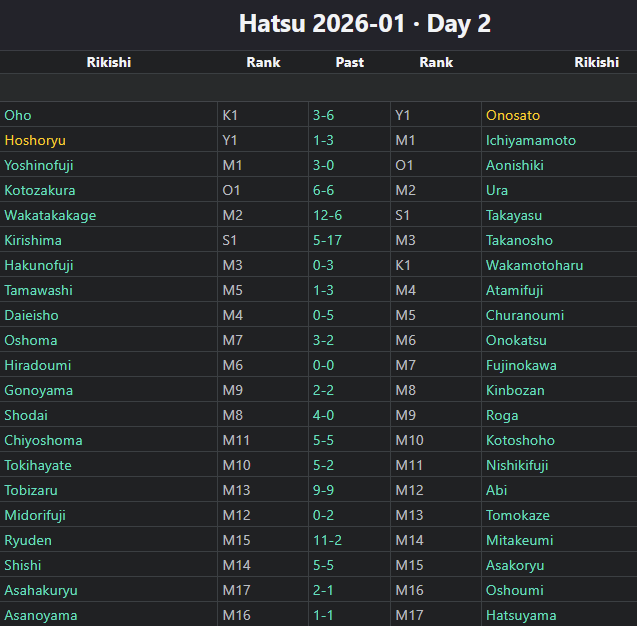Viewport: 637px width, 626px height.
Task: Click the Hatsuyama link
Action: [521, 615]
